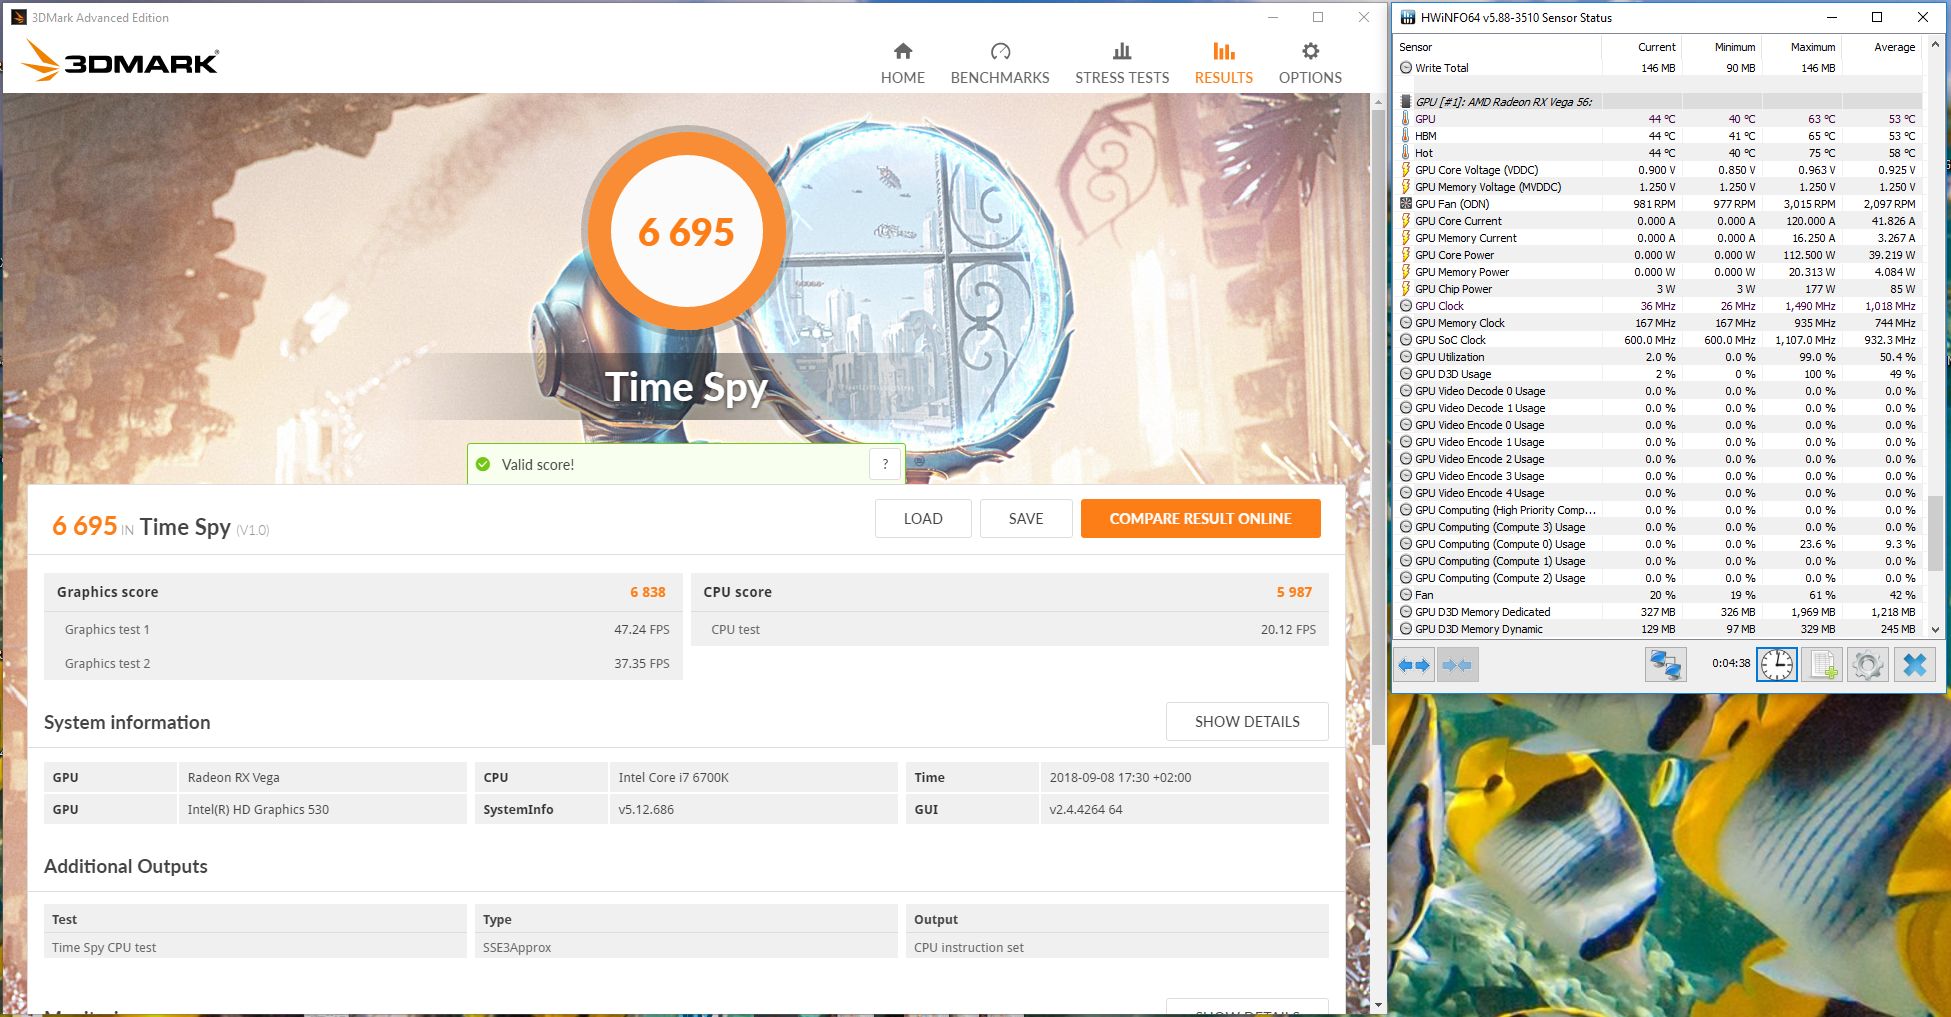Maximize the HWiNFO64 Sensor Status window
The width and height of the screenshot is (1951, 1017).
[x=1877, y=17]
